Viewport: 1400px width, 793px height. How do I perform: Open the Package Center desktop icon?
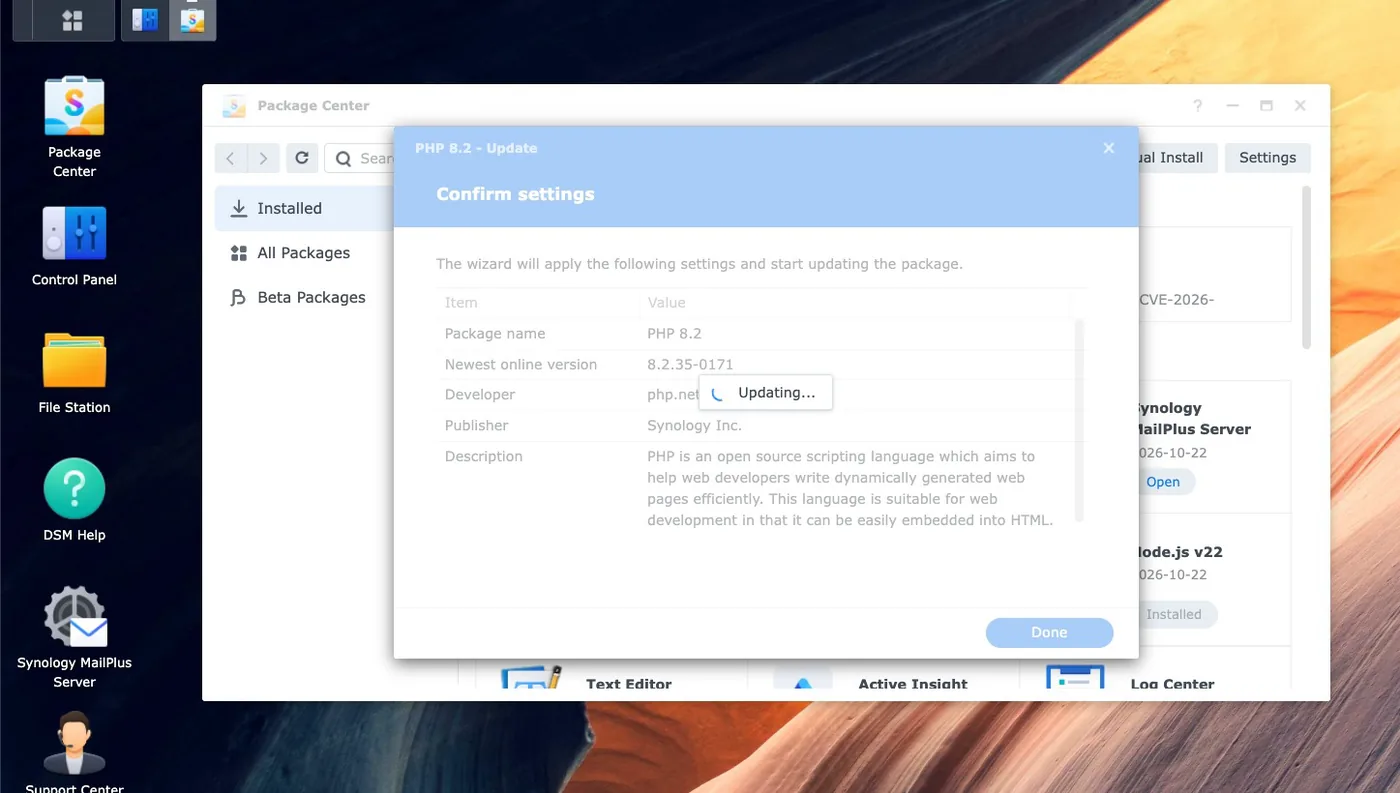pos(74,127)
